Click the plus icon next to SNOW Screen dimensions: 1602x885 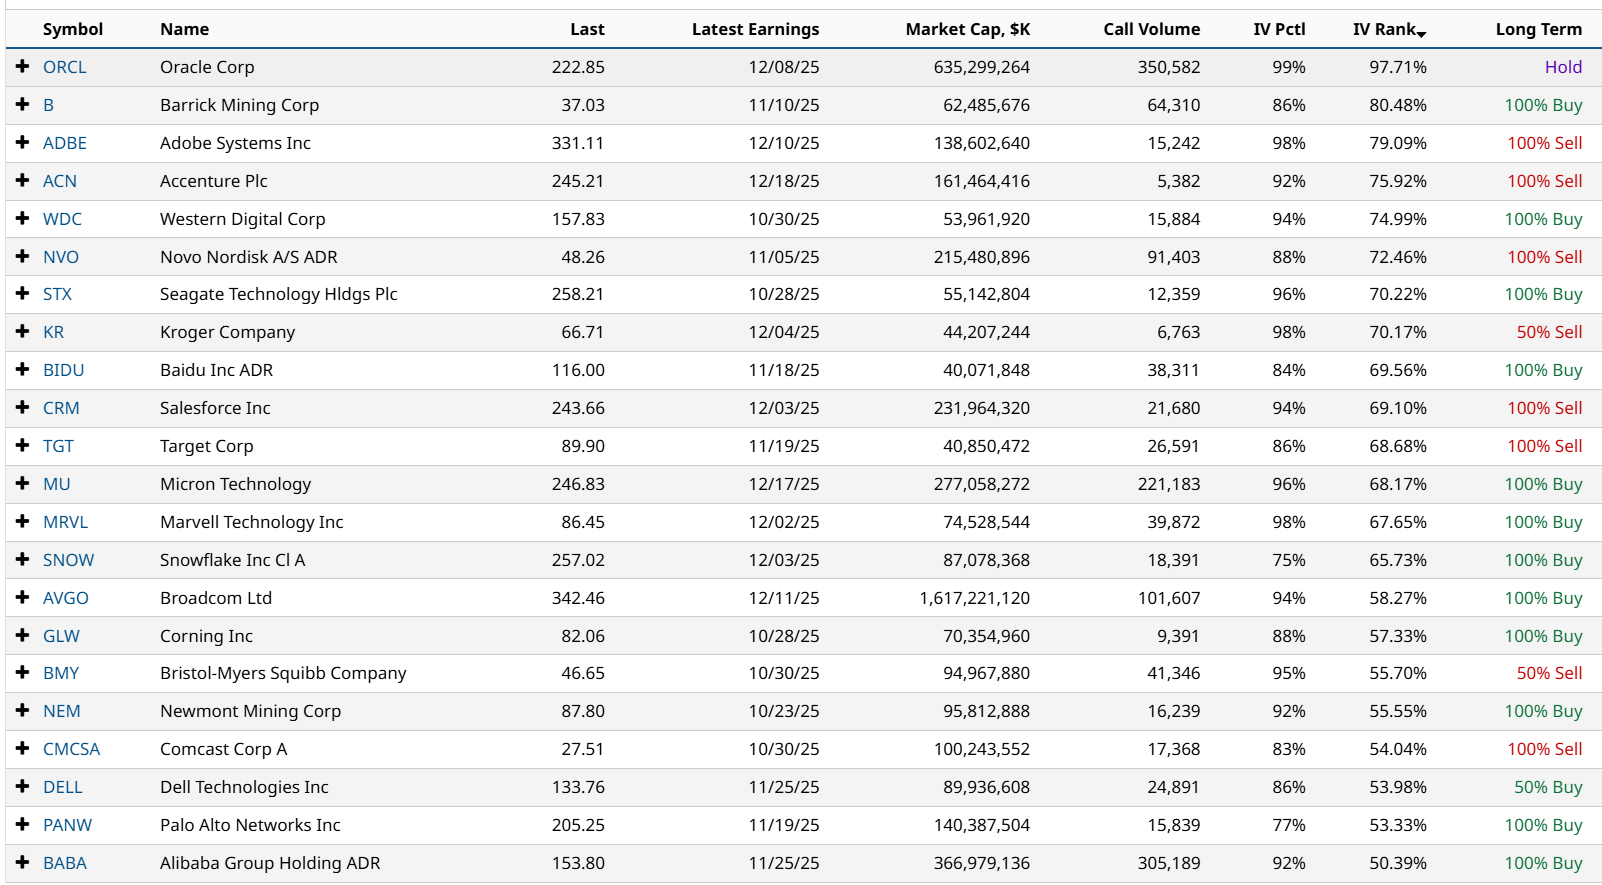tap(22, 559)
